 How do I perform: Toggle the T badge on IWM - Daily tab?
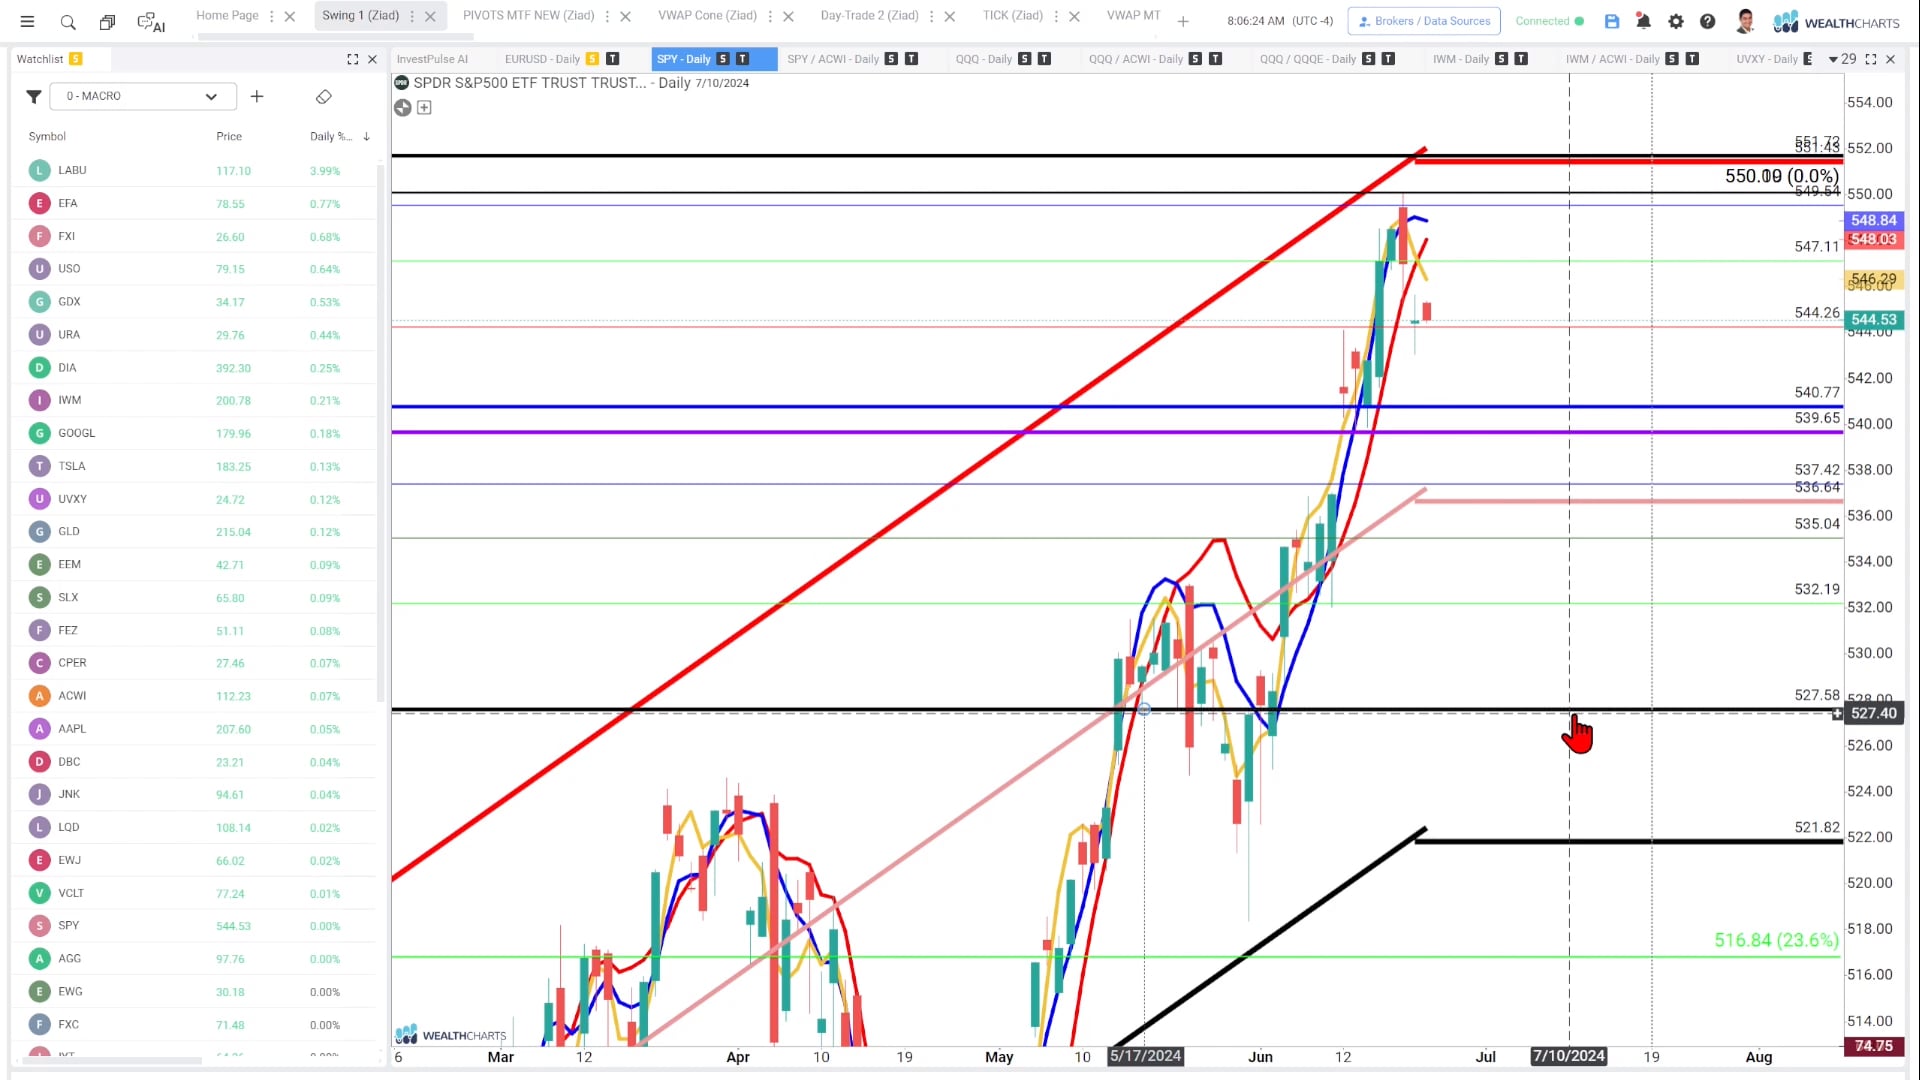(x=1521, y=59)
